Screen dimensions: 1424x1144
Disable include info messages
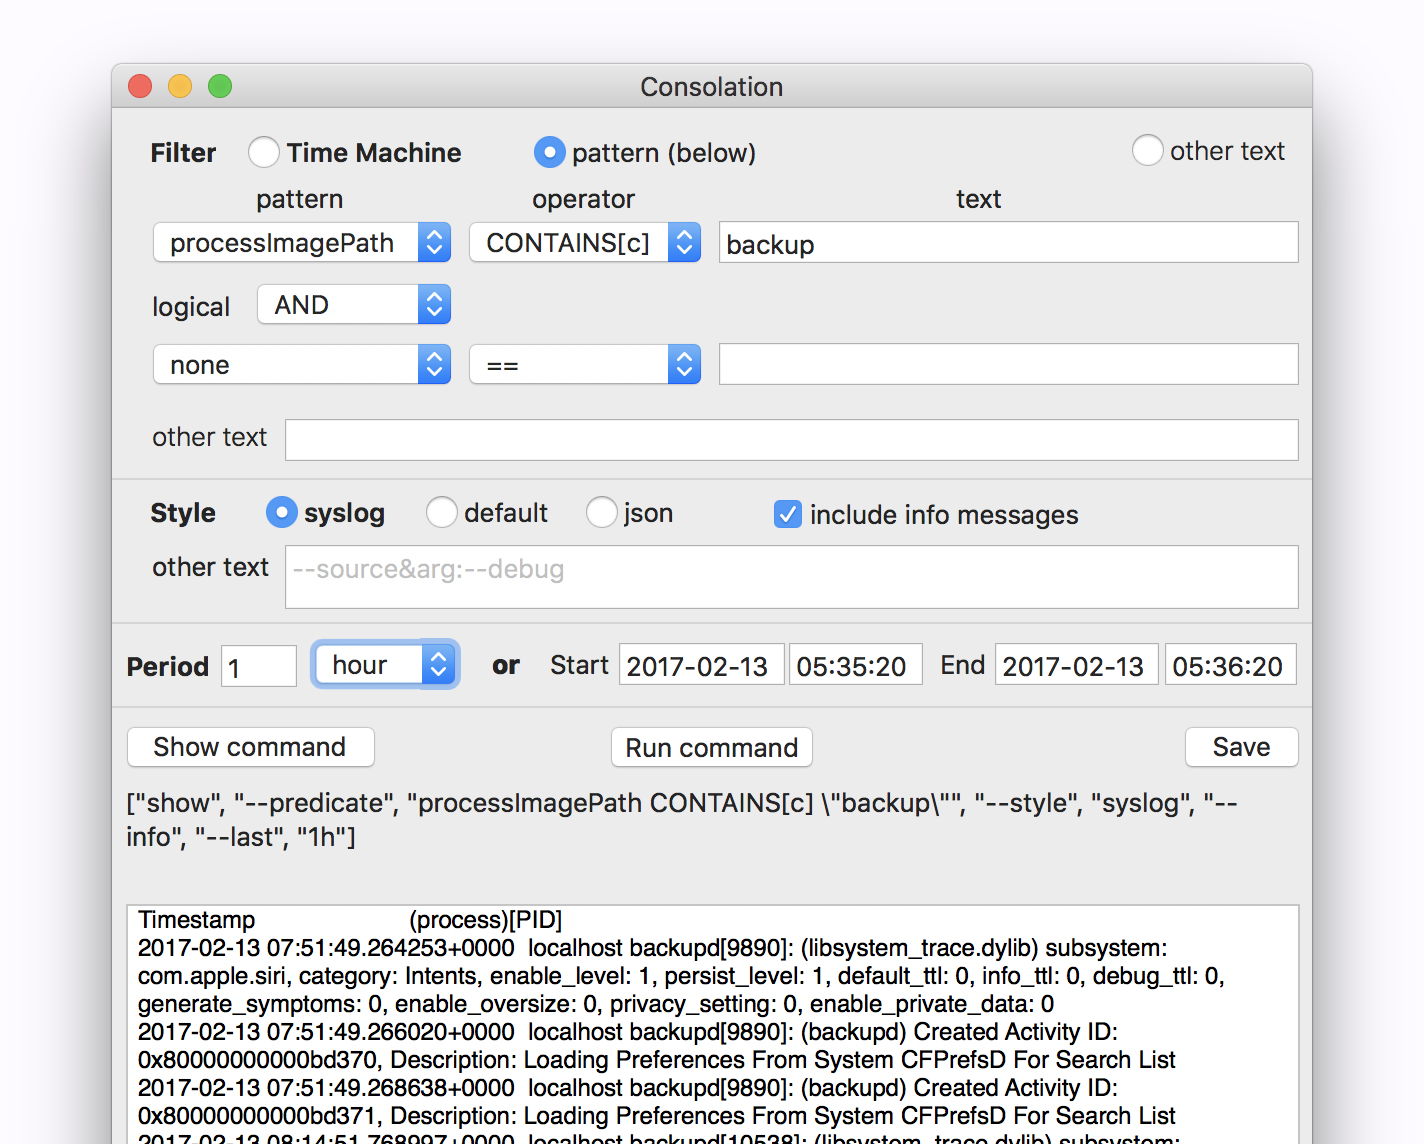tap(788, 514)
